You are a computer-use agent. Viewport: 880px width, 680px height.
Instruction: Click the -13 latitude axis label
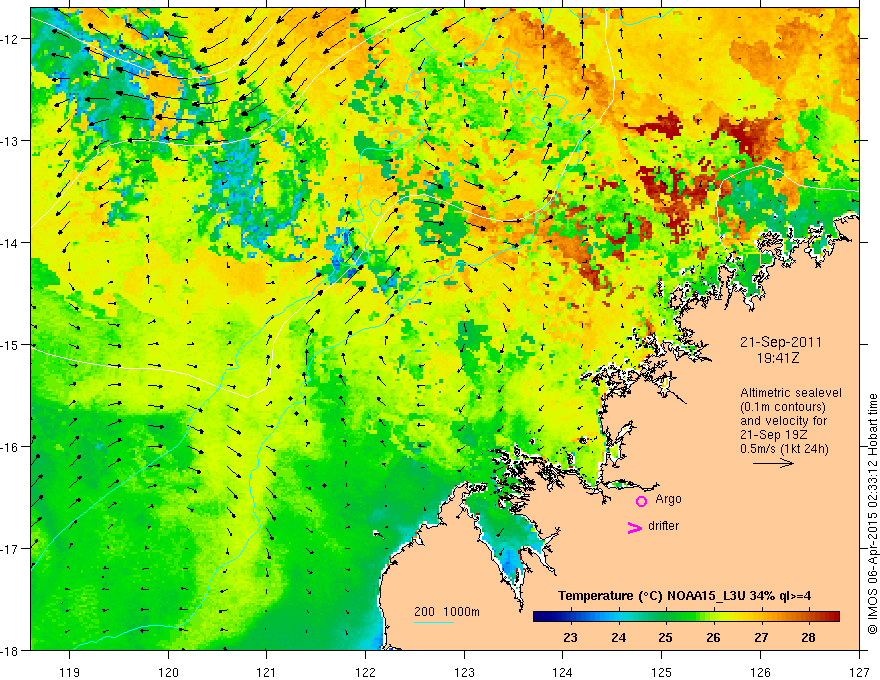click(11, 141)
